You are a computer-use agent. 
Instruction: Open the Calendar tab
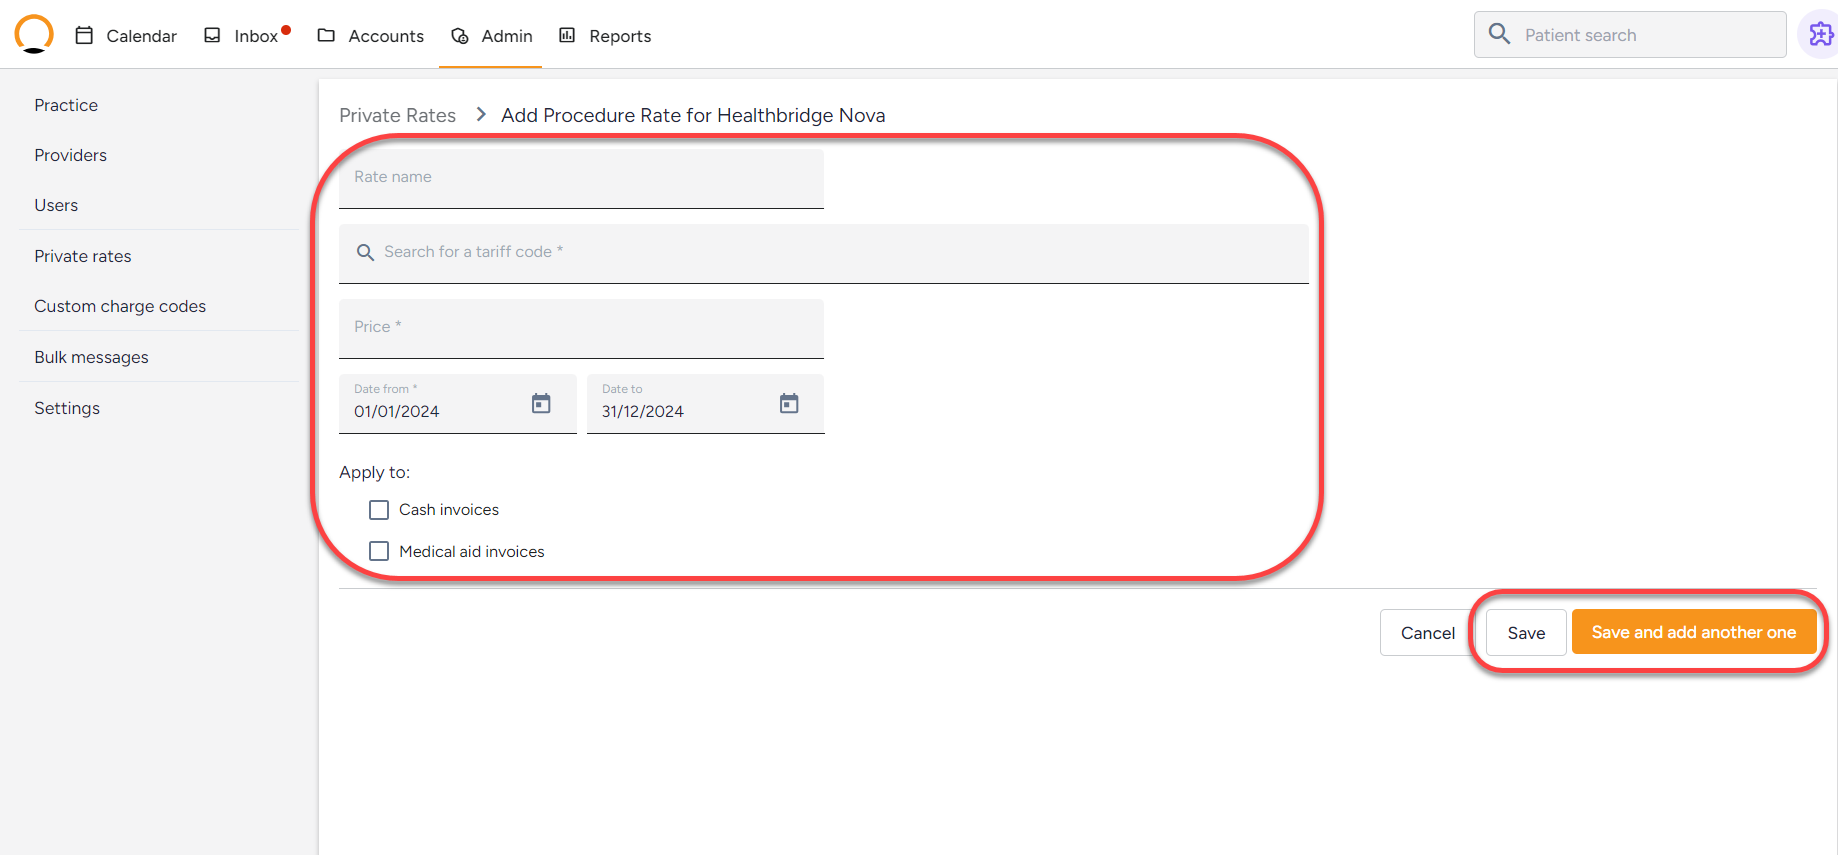(x=127, y=36)
